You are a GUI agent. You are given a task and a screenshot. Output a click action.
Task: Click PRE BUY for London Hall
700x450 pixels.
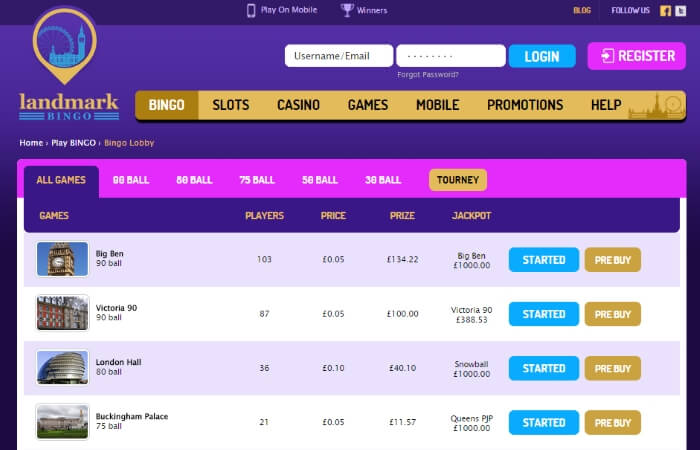(612, 368)
